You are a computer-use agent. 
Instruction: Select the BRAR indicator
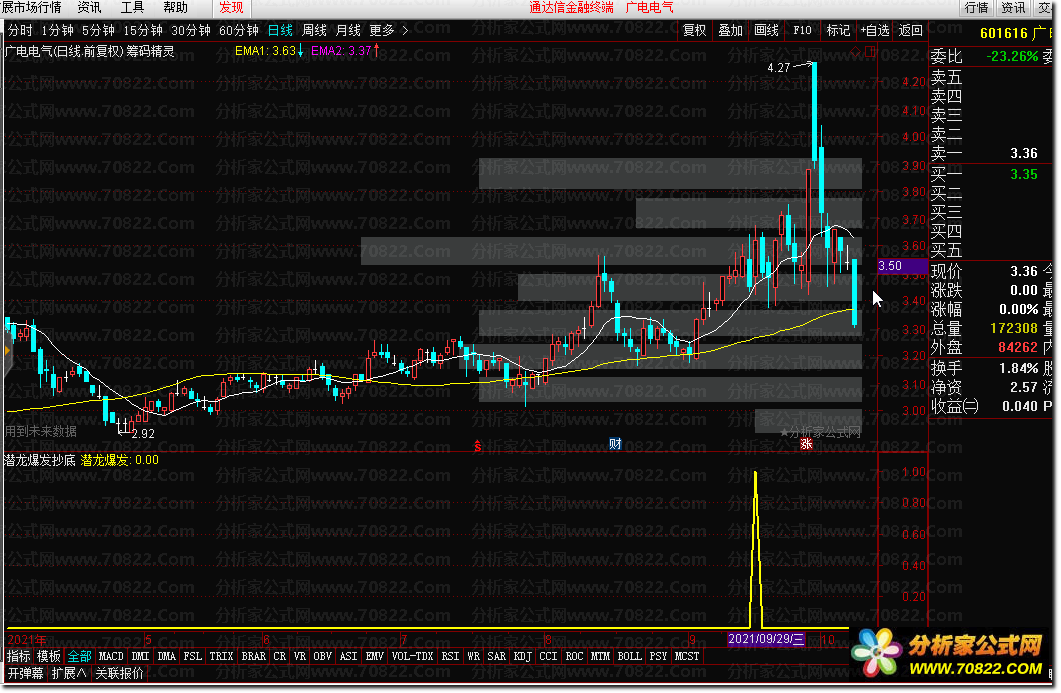(254, 656)
